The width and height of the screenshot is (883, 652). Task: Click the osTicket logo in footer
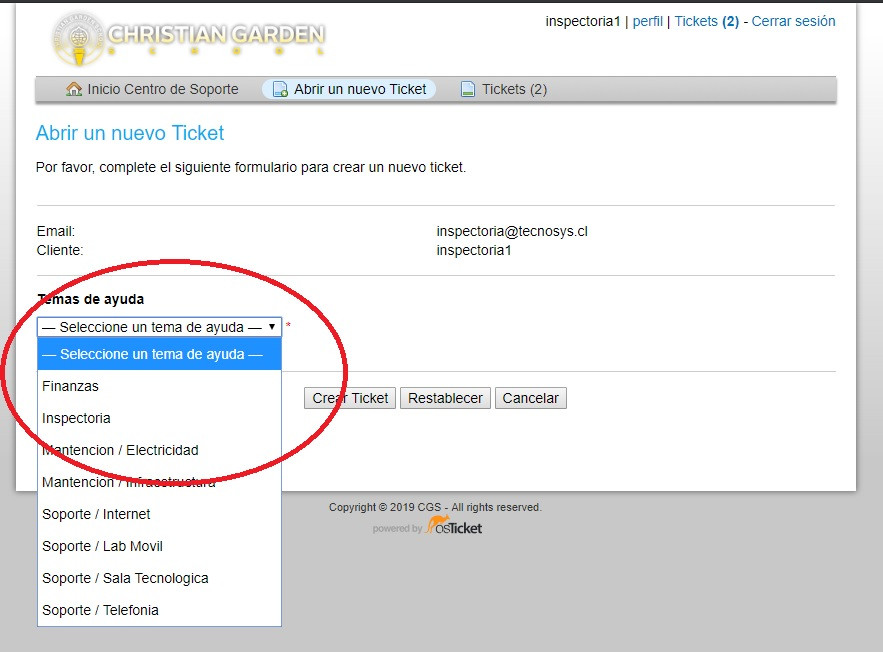point(453,526)
